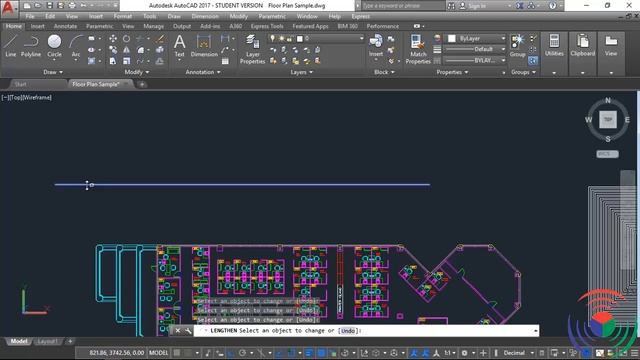Open the annotation scale 1:1 dropdown
The height and width of the screenshot is (360, 640).
[x=450, y=353]
